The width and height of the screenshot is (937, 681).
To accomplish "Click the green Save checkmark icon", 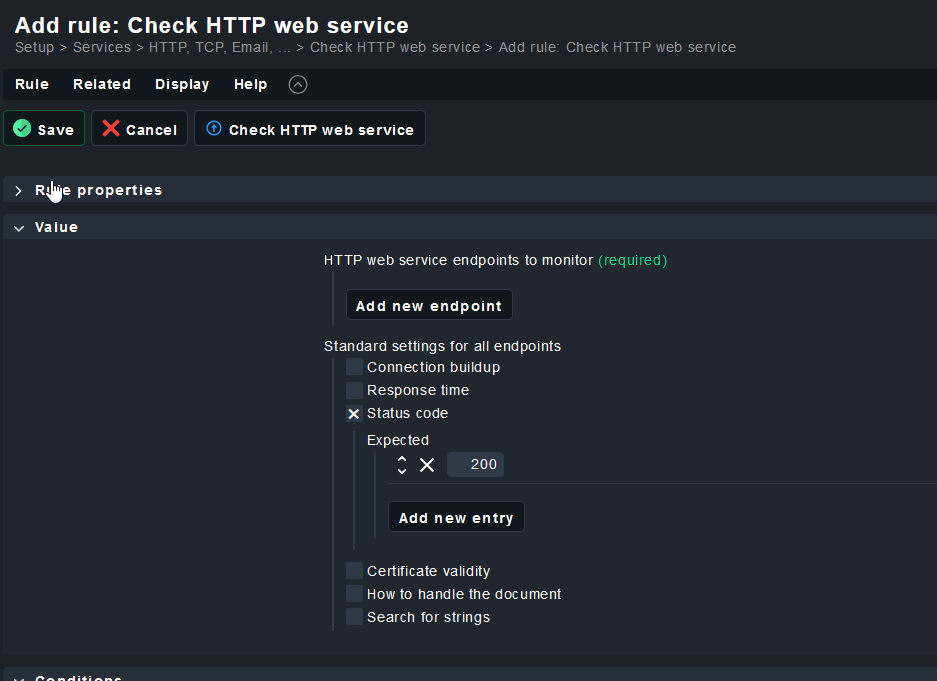I will click(22, 129).
